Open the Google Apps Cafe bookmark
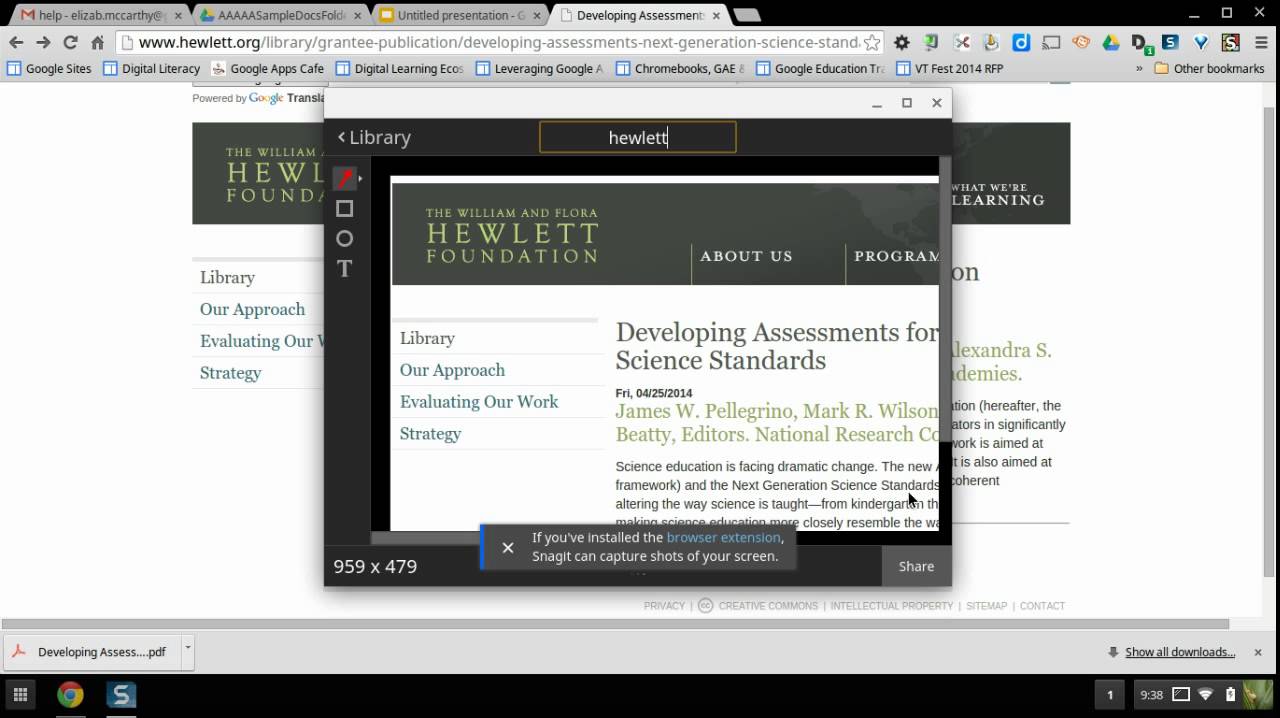This screenshot has width=1280, height=718. click(x=268, y=69)
